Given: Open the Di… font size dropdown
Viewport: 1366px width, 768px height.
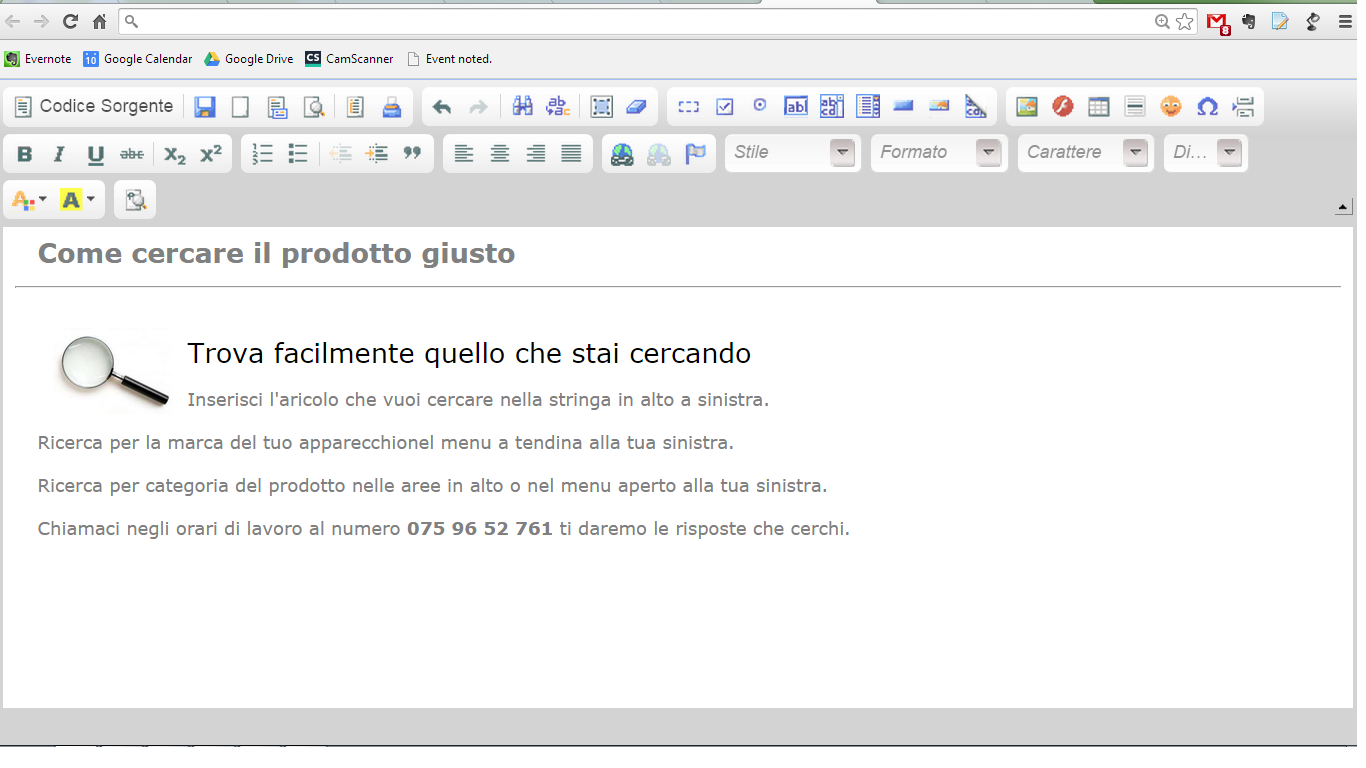Looking at the screenshot, I should tap(1206, 153).
